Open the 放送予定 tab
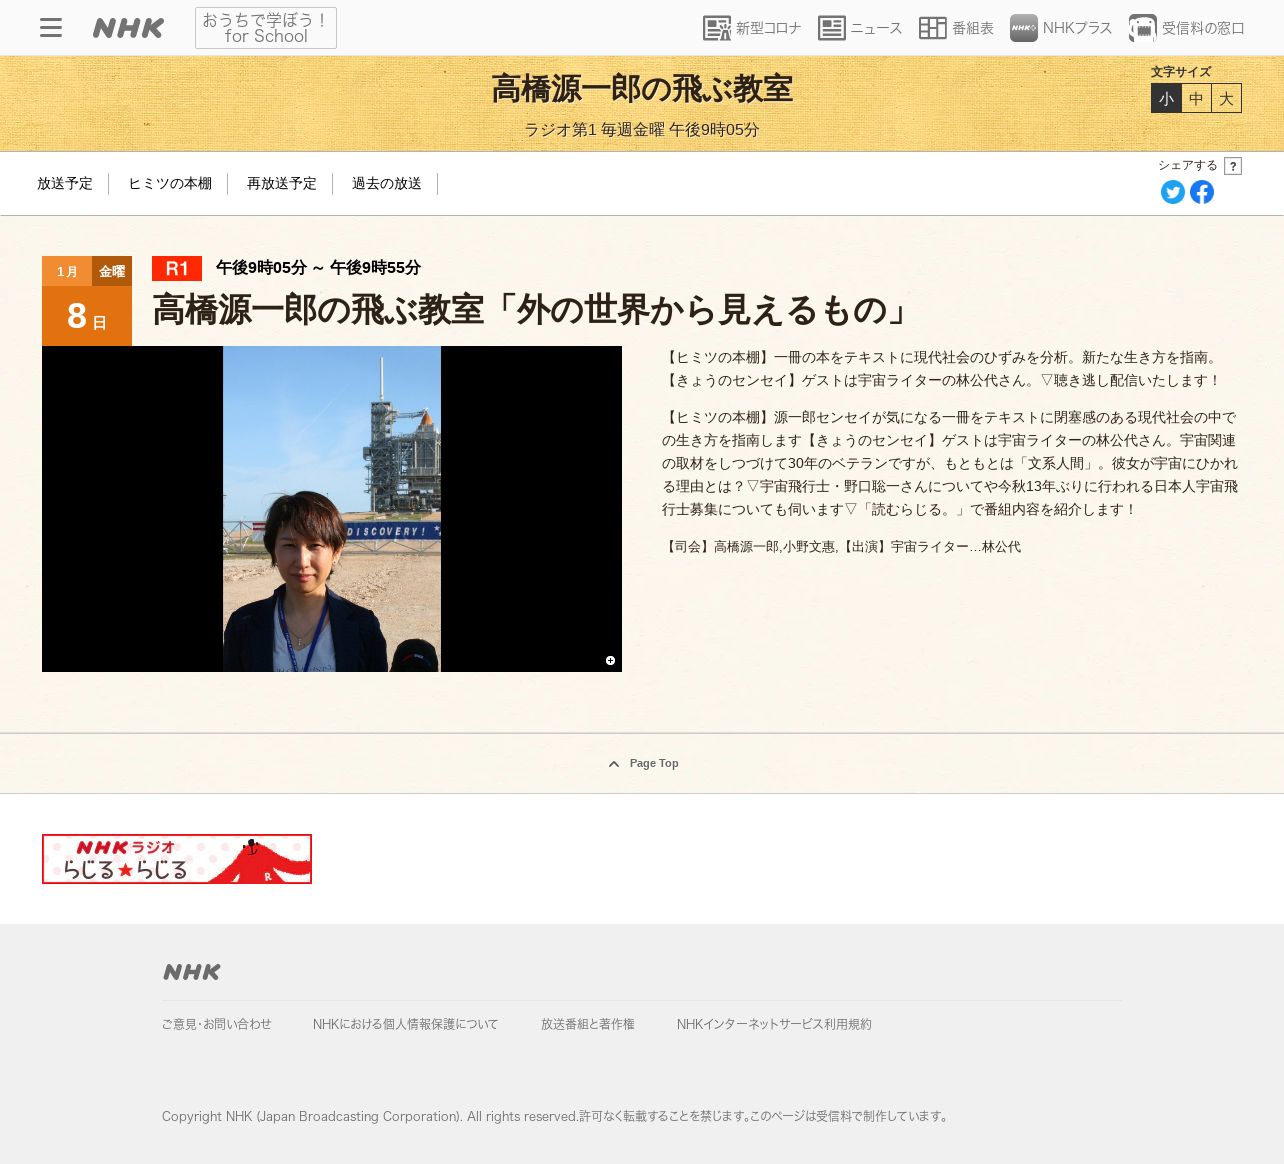 pyautogui.click(x=65, y=184)
